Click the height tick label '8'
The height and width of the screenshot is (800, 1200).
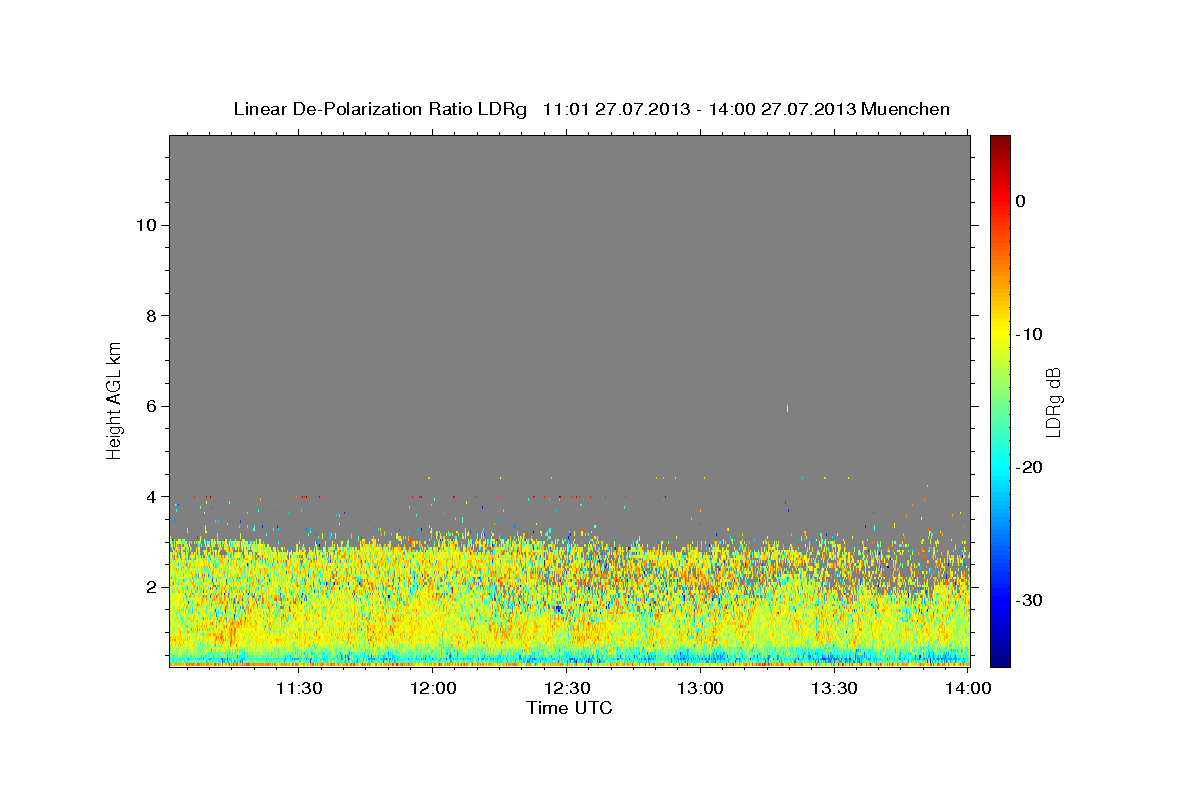click(150, 316)
